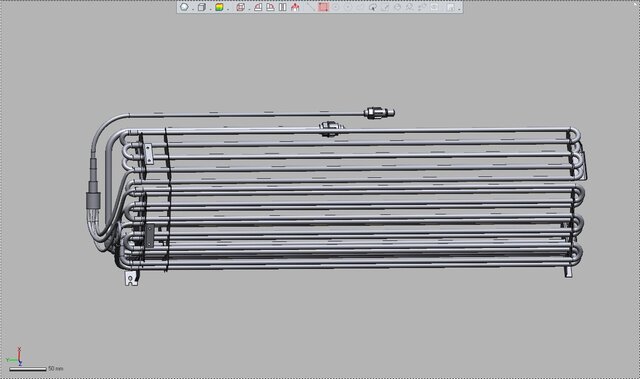Click the red house-shaped toolbar icon
The image size is (640, 379).
(x=295, y=7)
